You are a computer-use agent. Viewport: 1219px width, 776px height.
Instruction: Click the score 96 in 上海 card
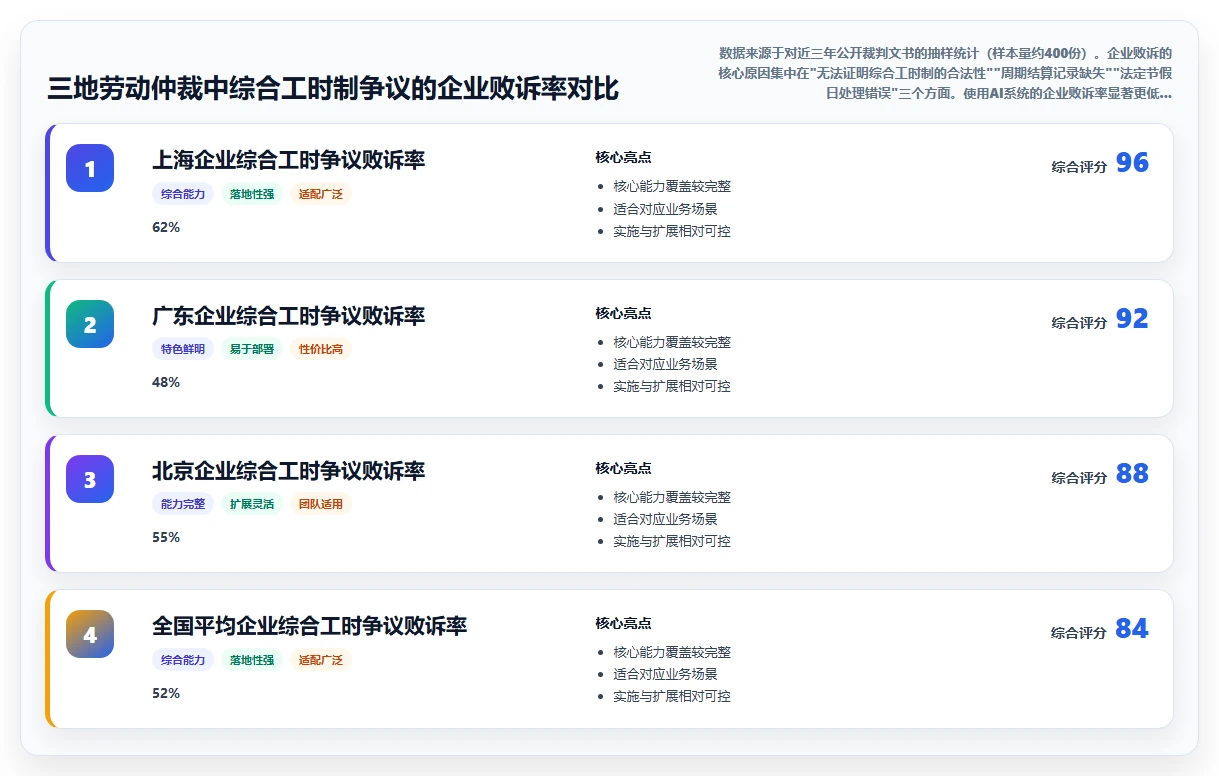click(1132, 163)
